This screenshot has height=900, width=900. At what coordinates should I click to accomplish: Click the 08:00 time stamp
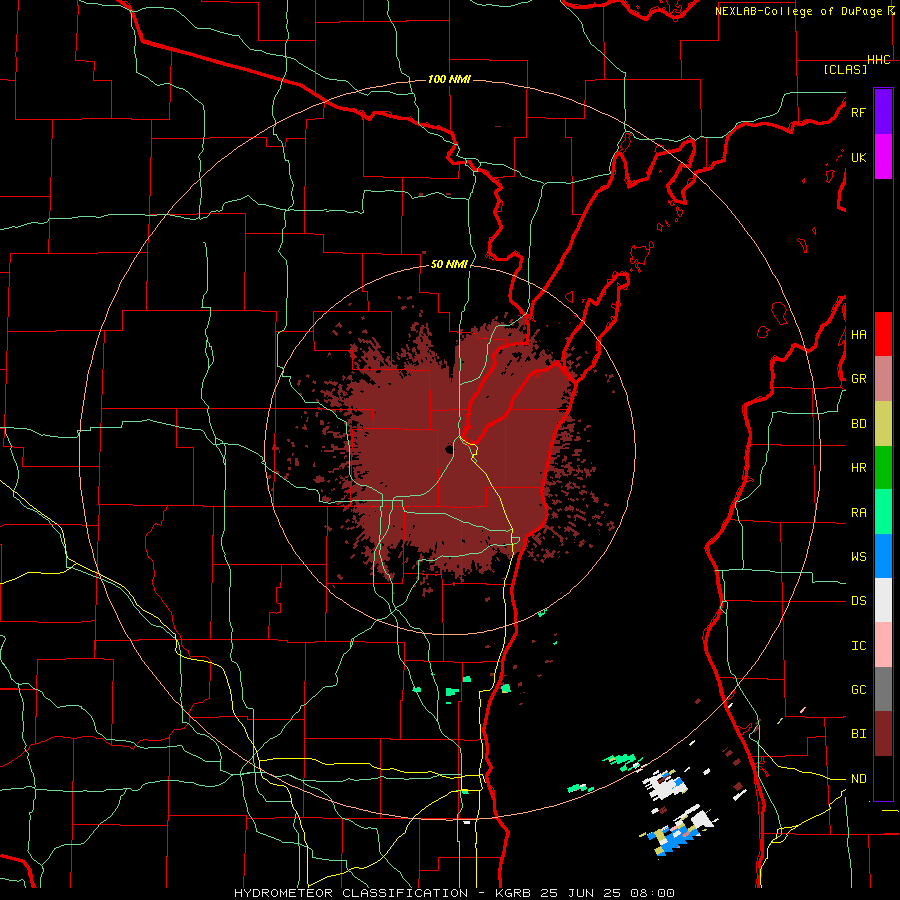coord(651,893)
